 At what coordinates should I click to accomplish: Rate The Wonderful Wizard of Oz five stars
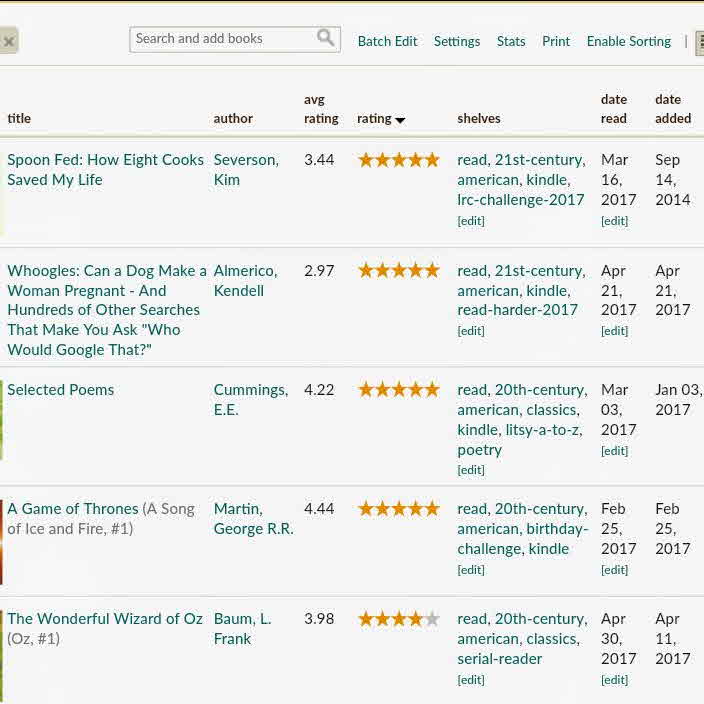tap(432, 619)
